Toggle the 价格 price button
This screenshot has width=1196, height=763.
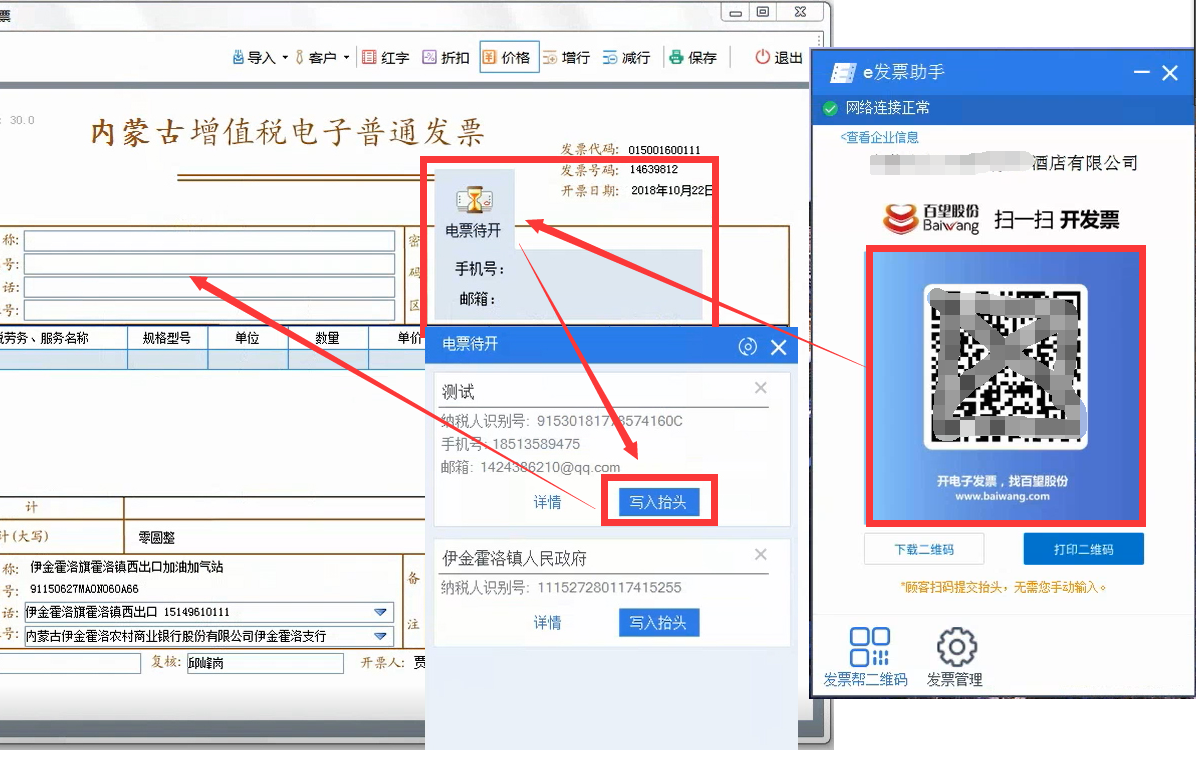(x=509, y=57)
